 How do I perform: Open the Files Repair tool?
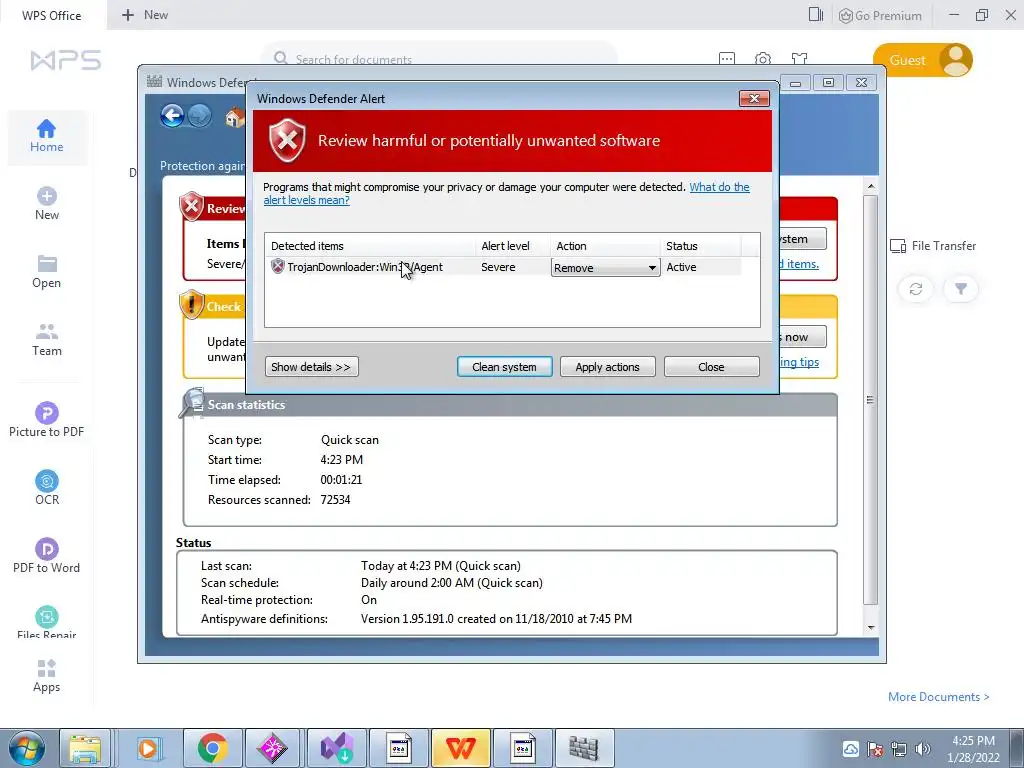pos(46,622)
